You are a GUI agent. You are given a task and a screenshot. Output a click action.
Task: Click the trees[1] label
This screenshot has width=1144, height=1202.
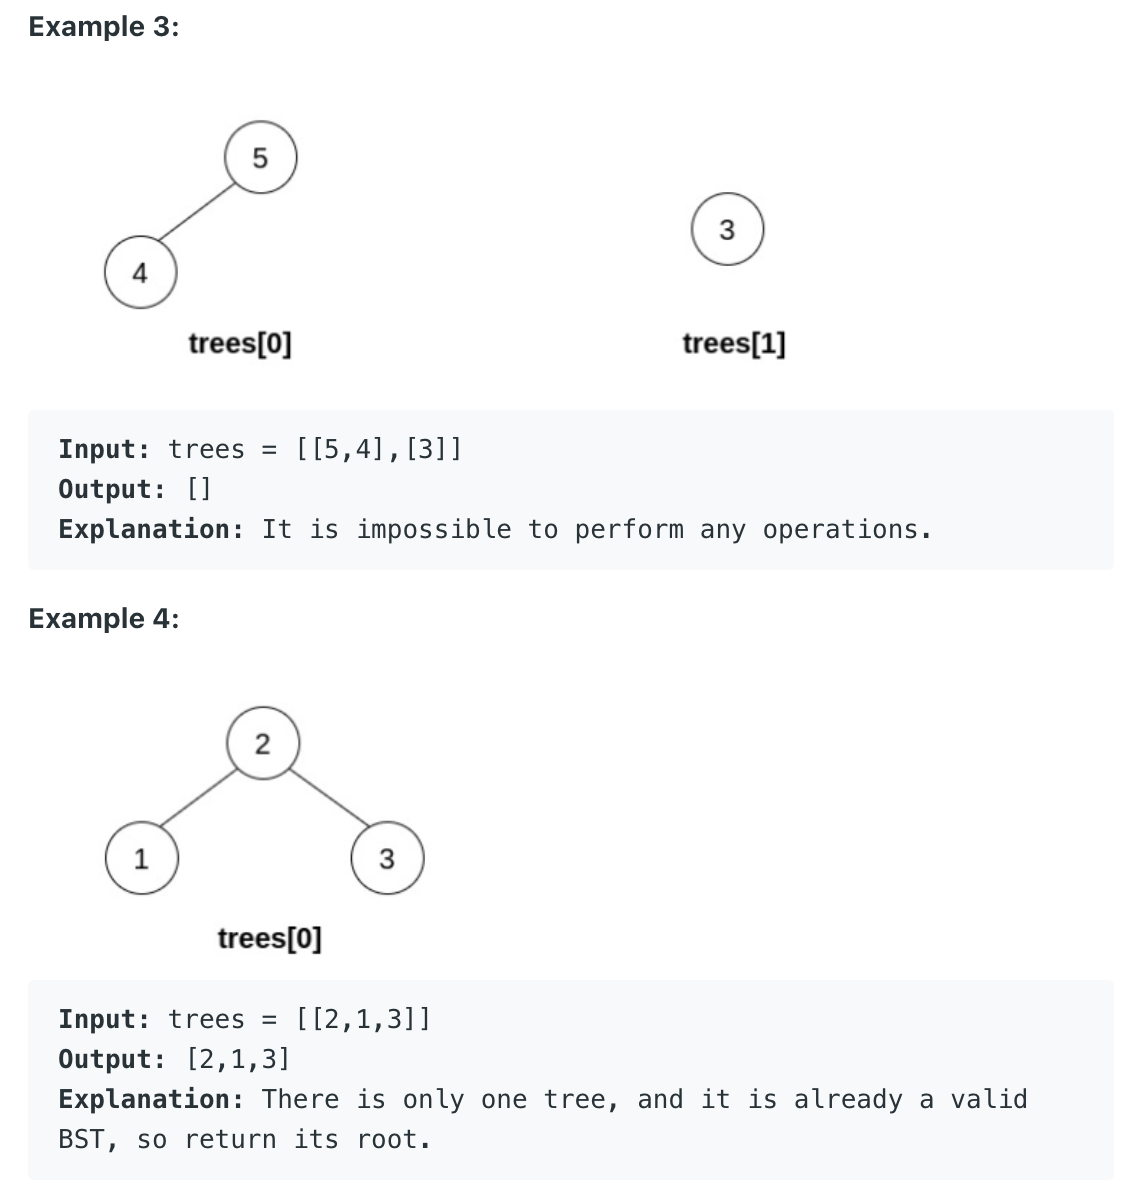point(734,344)
